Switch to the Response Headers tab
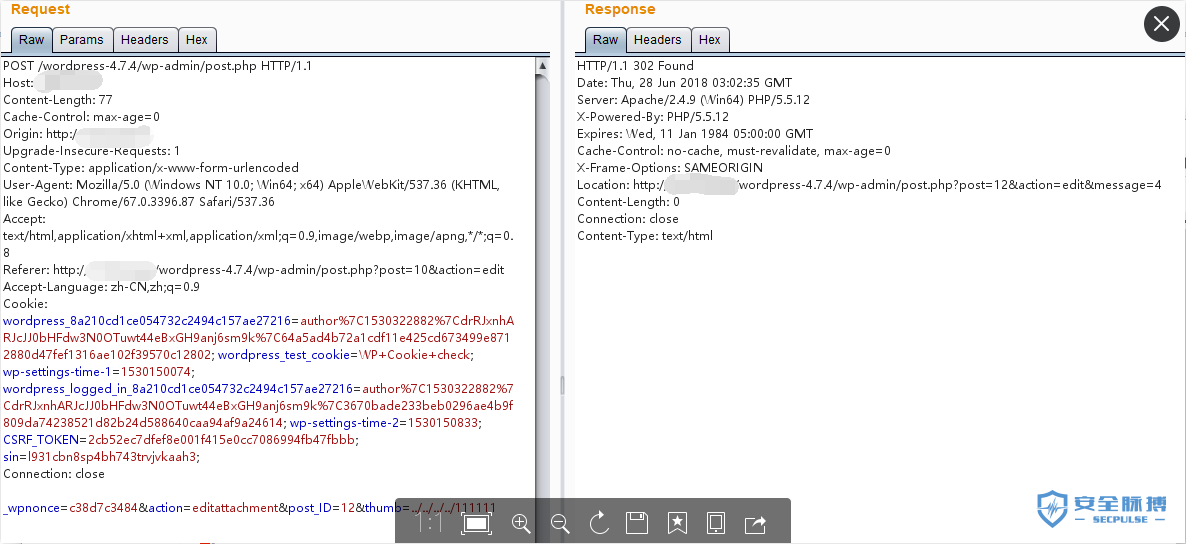The width and height of the screenshot is (1186, 544). tap(657, 40)
